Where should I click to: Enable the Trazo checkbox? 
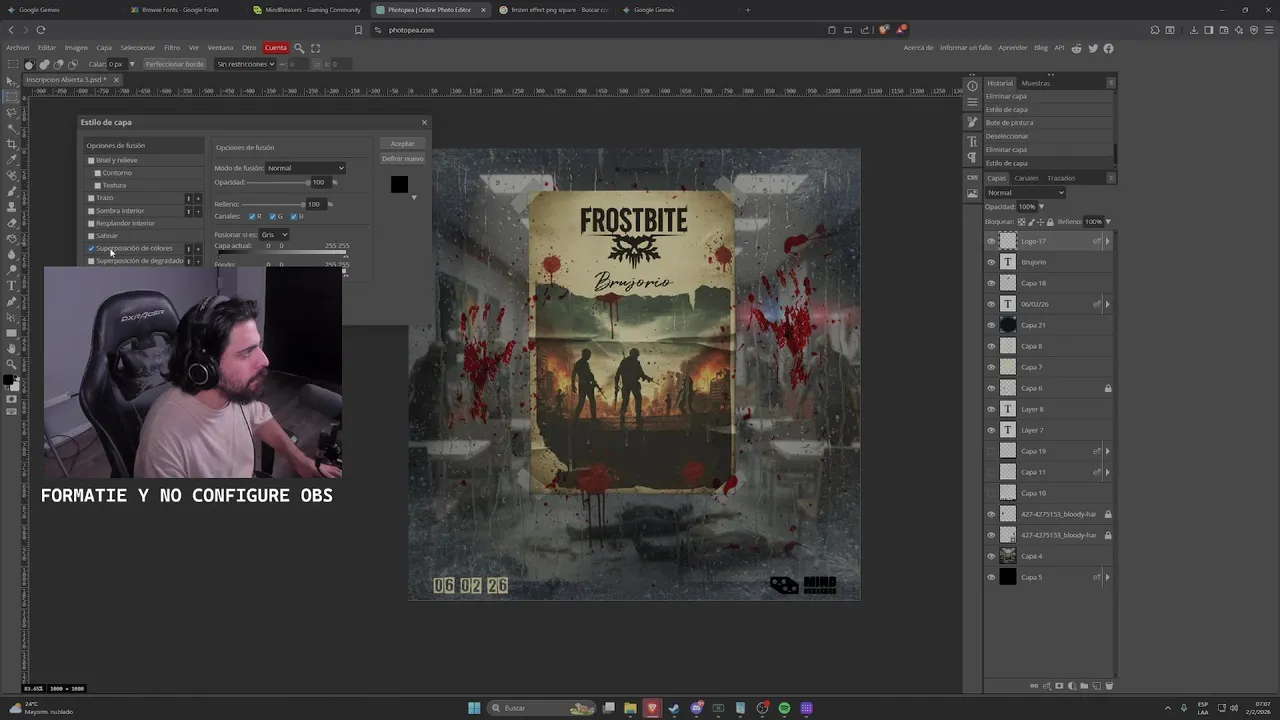point(91,198)
